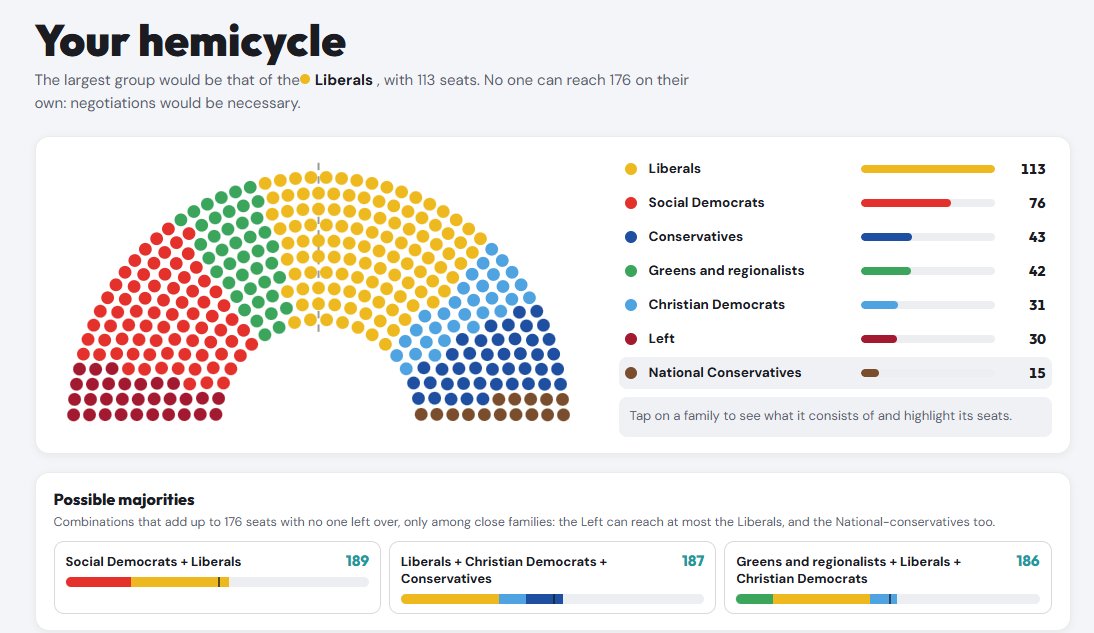
Task: Open Greens and regionalists + Liberals card
Action: click(887, 577)
